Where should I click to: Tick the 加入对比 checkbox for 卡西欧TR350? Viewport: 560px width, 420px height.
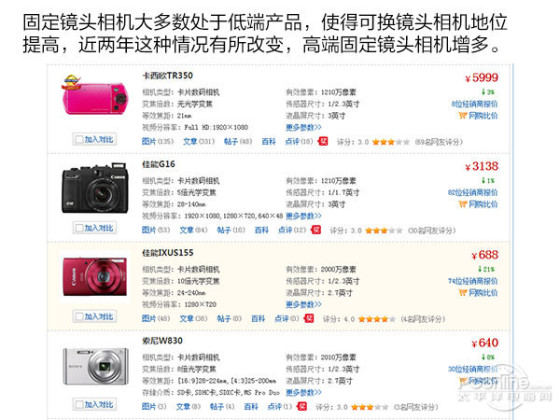[79, 139]
